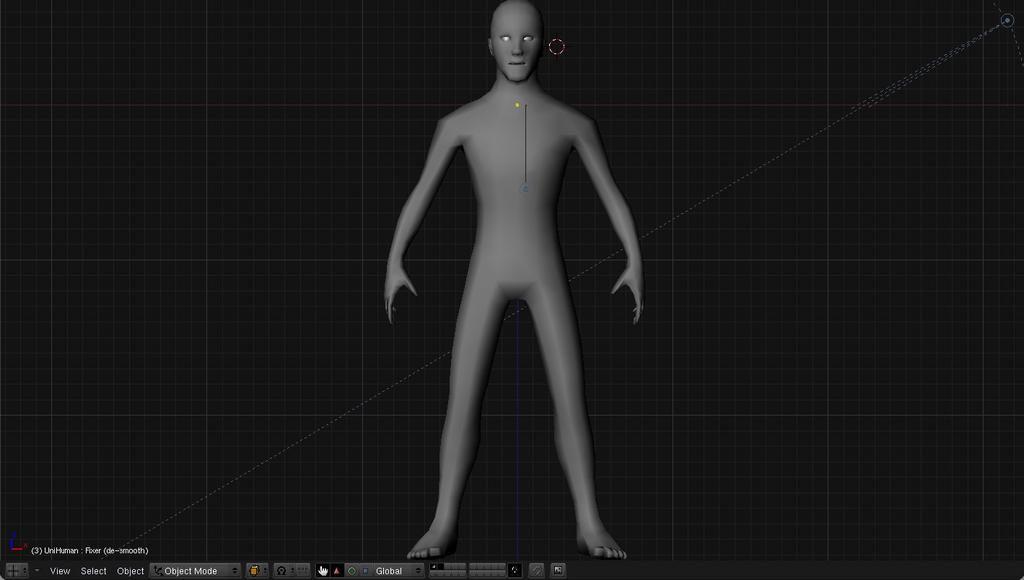1024x580 pixels.
Task: Click the UniHuman : Fixer (de-smooth) label
Action: coord(89,551)
